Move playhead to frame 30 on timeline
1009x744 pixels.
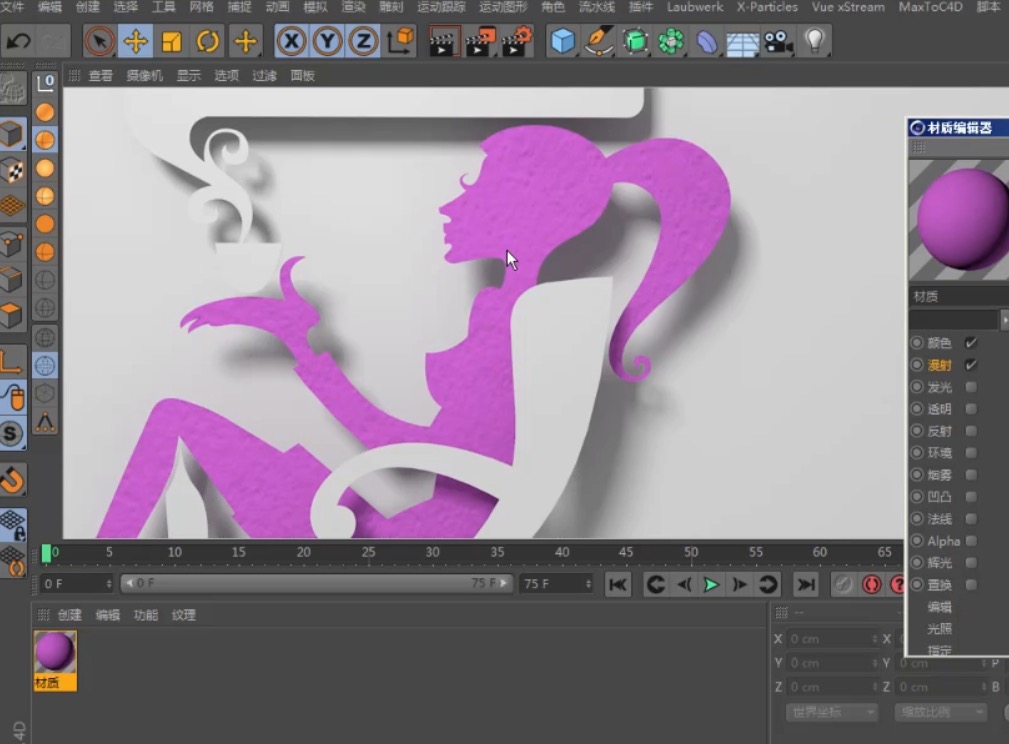tap(433, 551)
